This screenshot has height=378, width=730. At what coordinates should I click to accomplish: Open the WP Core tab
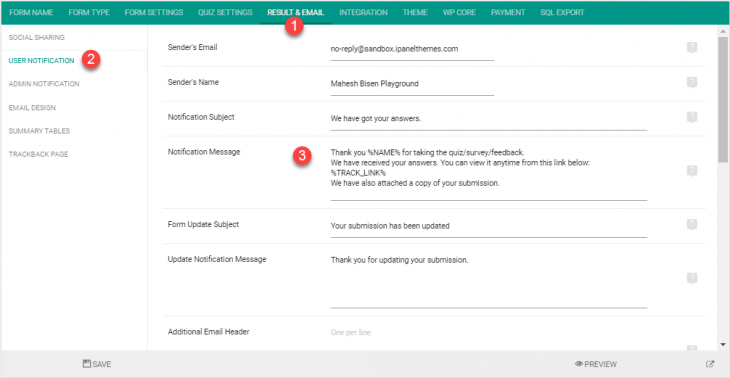click(x=459, y=13)
